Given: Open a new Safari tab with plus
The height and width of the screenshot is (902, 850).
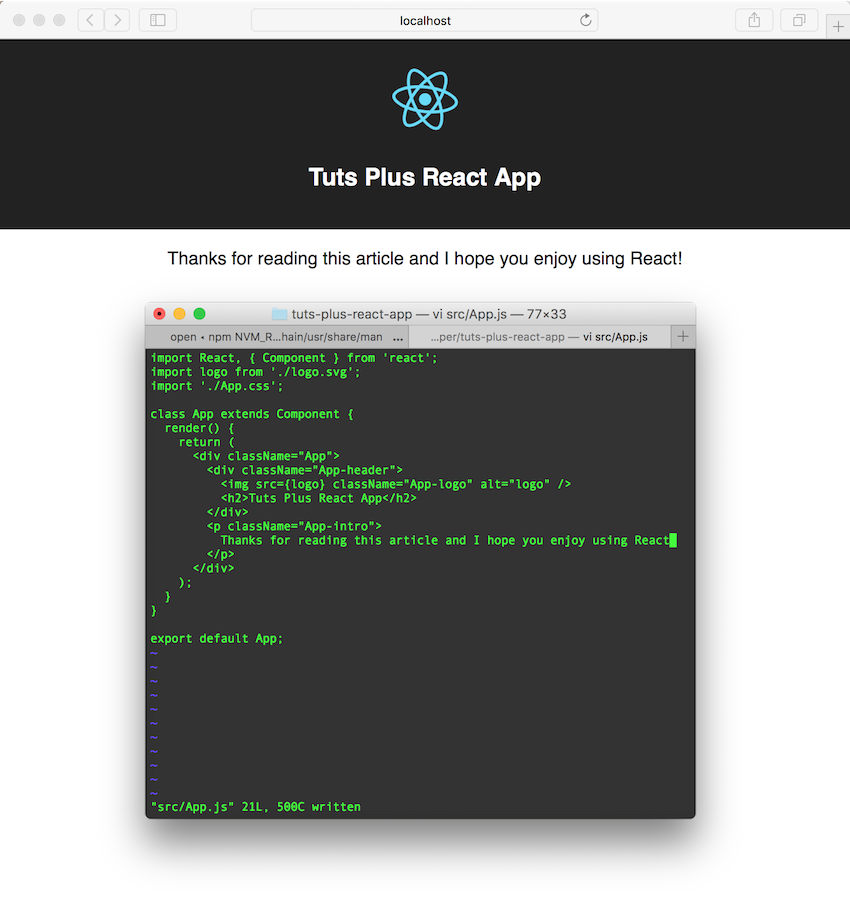Looking at the screenshot, I should 838,26.
